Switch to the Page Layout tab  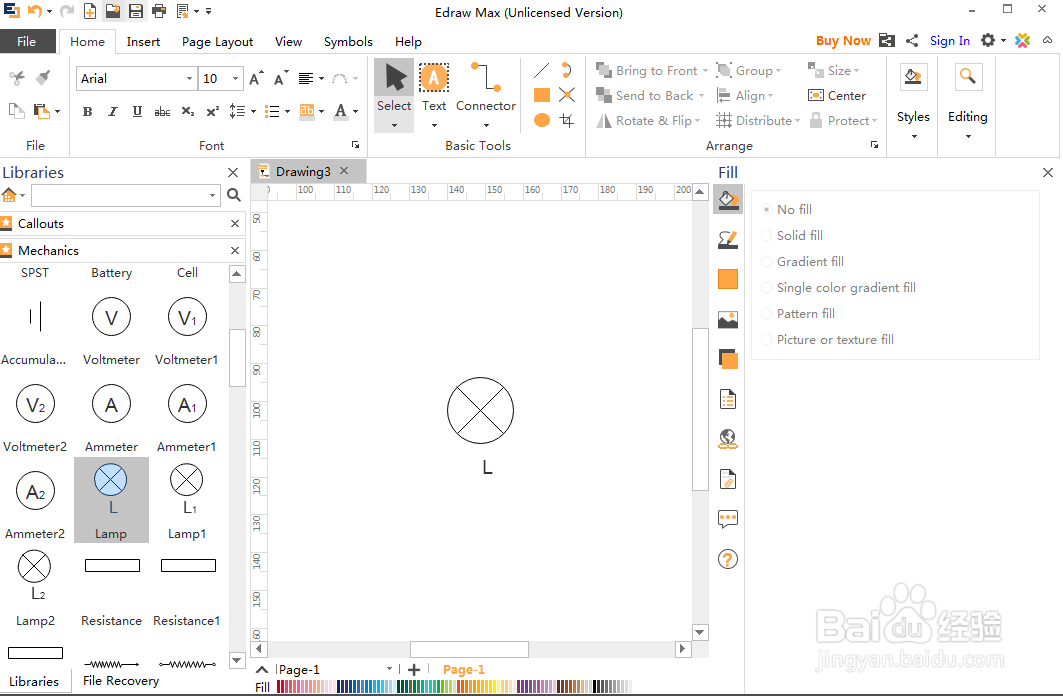[x=217, y=41]
